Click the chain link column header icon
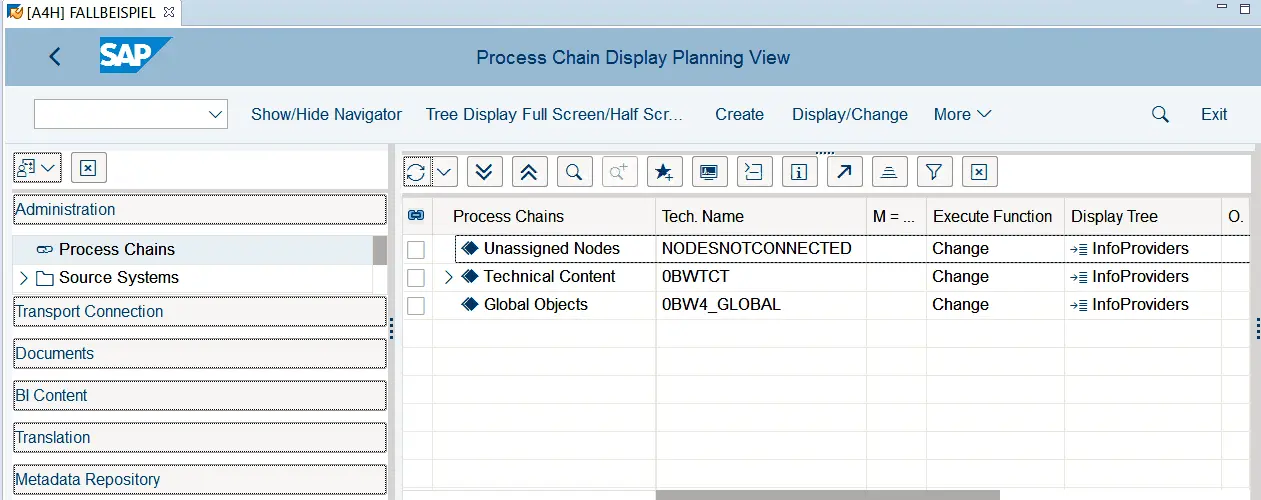Image resolution: width=1261 pixels, height=500 pixels. 417,216
